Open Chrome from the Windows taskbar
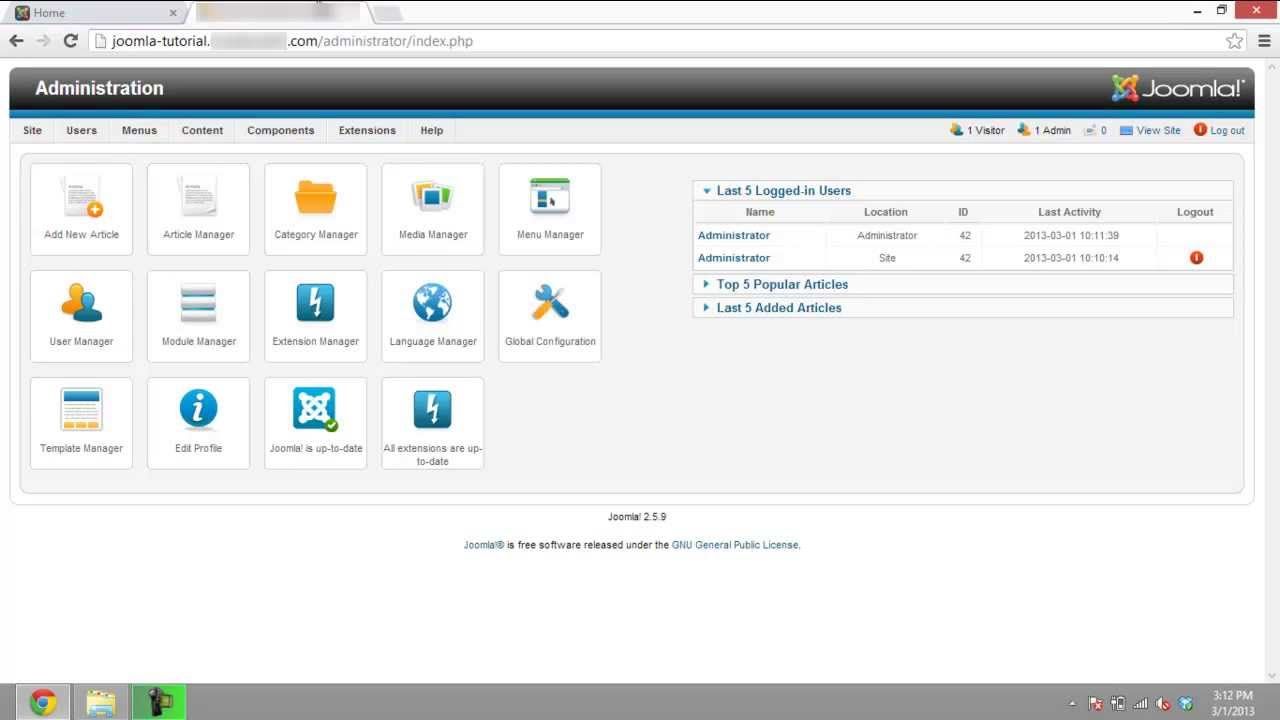The height and width of the screenshot is (720, 1280). [43, 702]
